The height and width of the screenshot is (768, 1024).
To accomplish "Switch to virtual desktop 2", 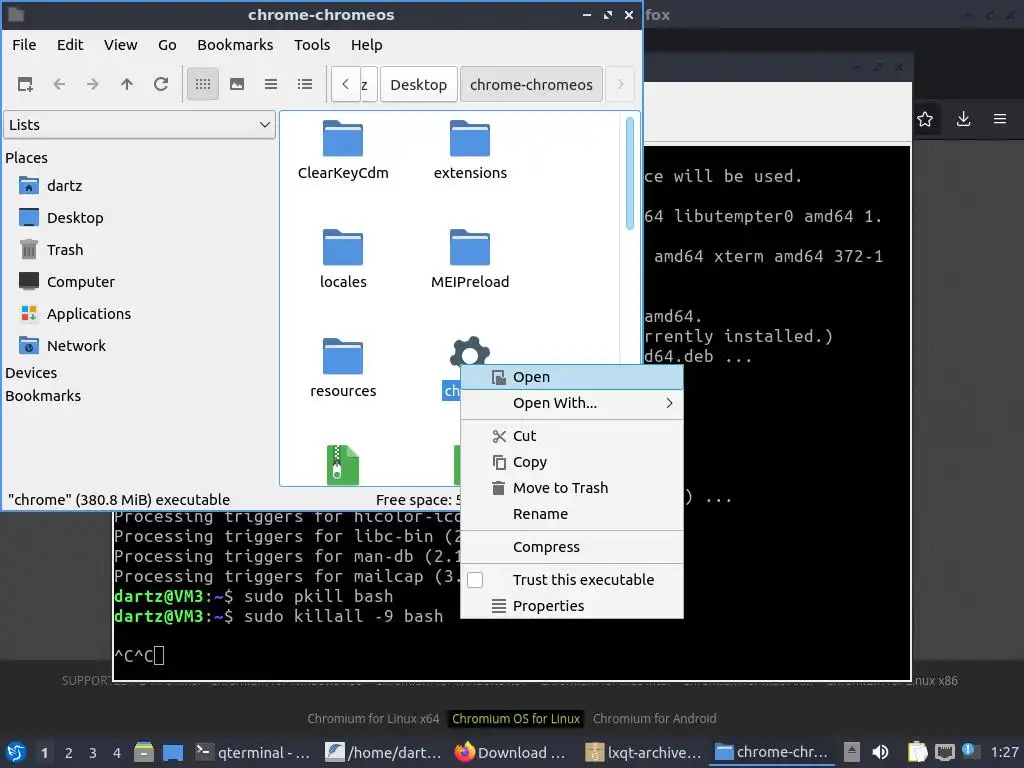I will [x=69, y=753].
